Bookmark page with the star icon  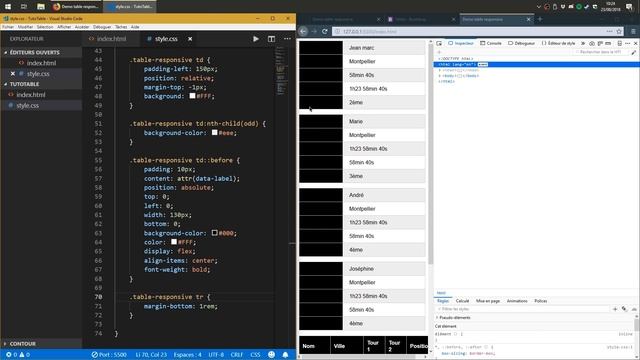point(619,31)
